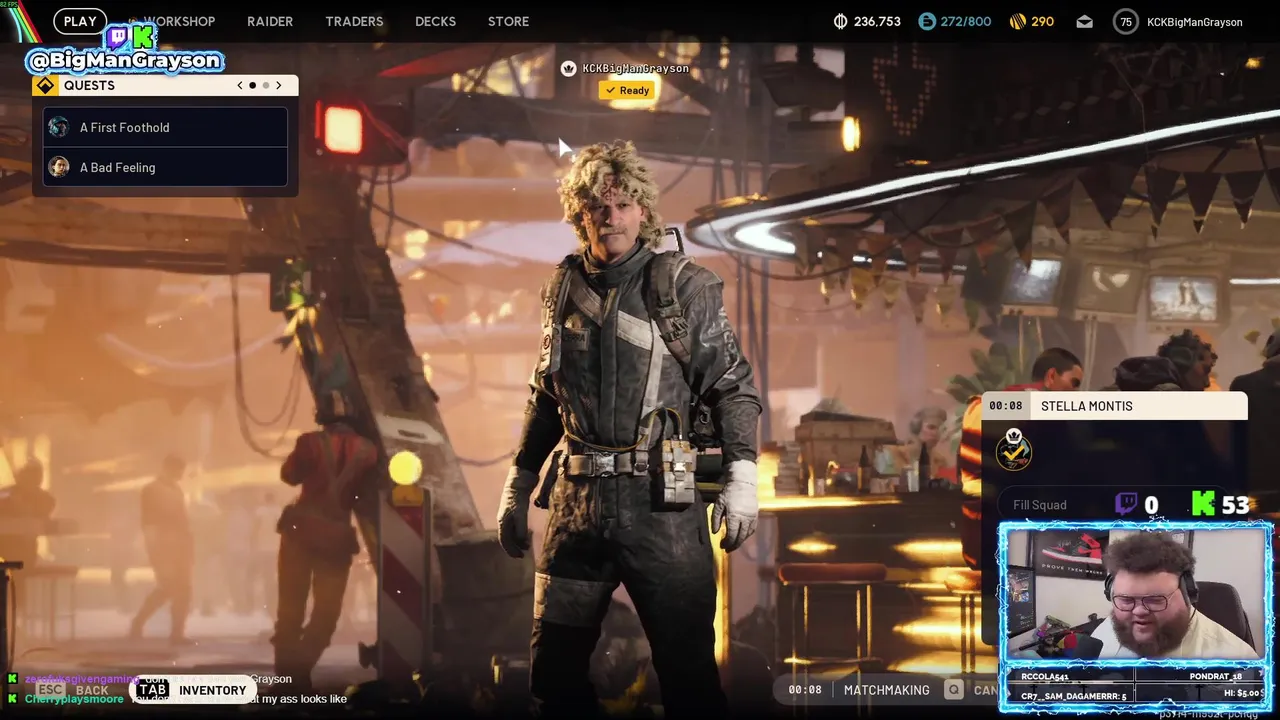Click the blue stash capacity icon
Image resolution: width=1280 pixels, height=720 pixels.
point(927,21)
